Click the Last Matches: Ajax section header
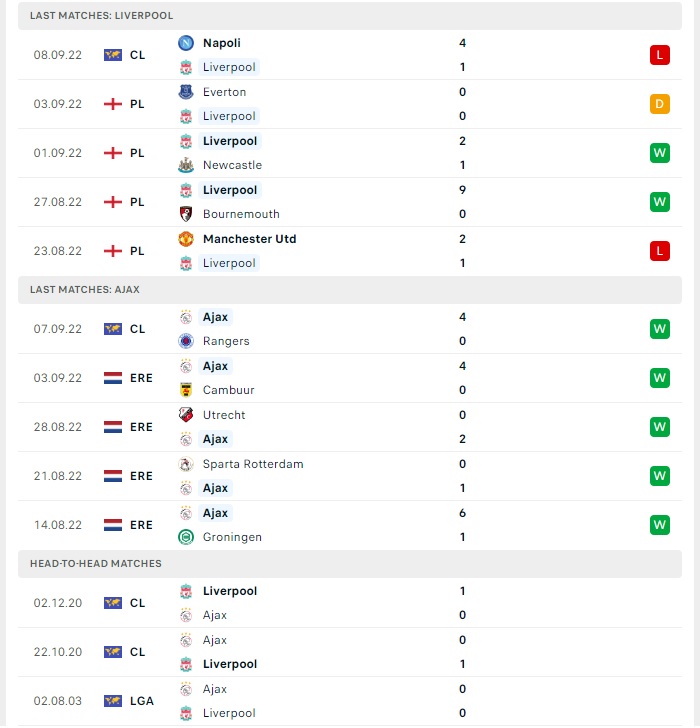 point(350,290)
